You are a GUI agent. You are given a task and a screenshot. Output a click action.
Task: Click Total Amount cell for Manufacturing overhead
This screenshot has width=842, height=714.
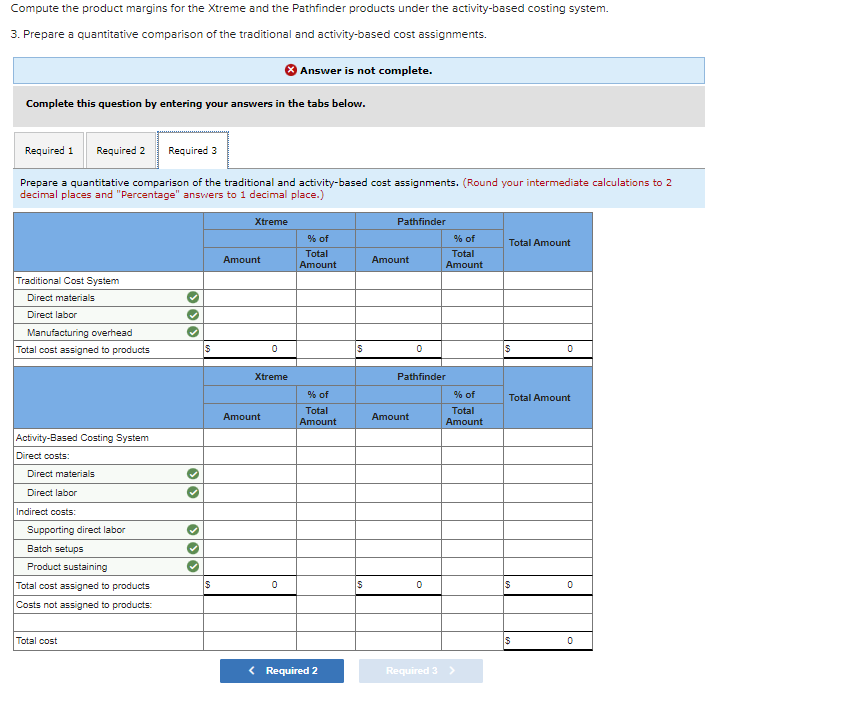548,332
